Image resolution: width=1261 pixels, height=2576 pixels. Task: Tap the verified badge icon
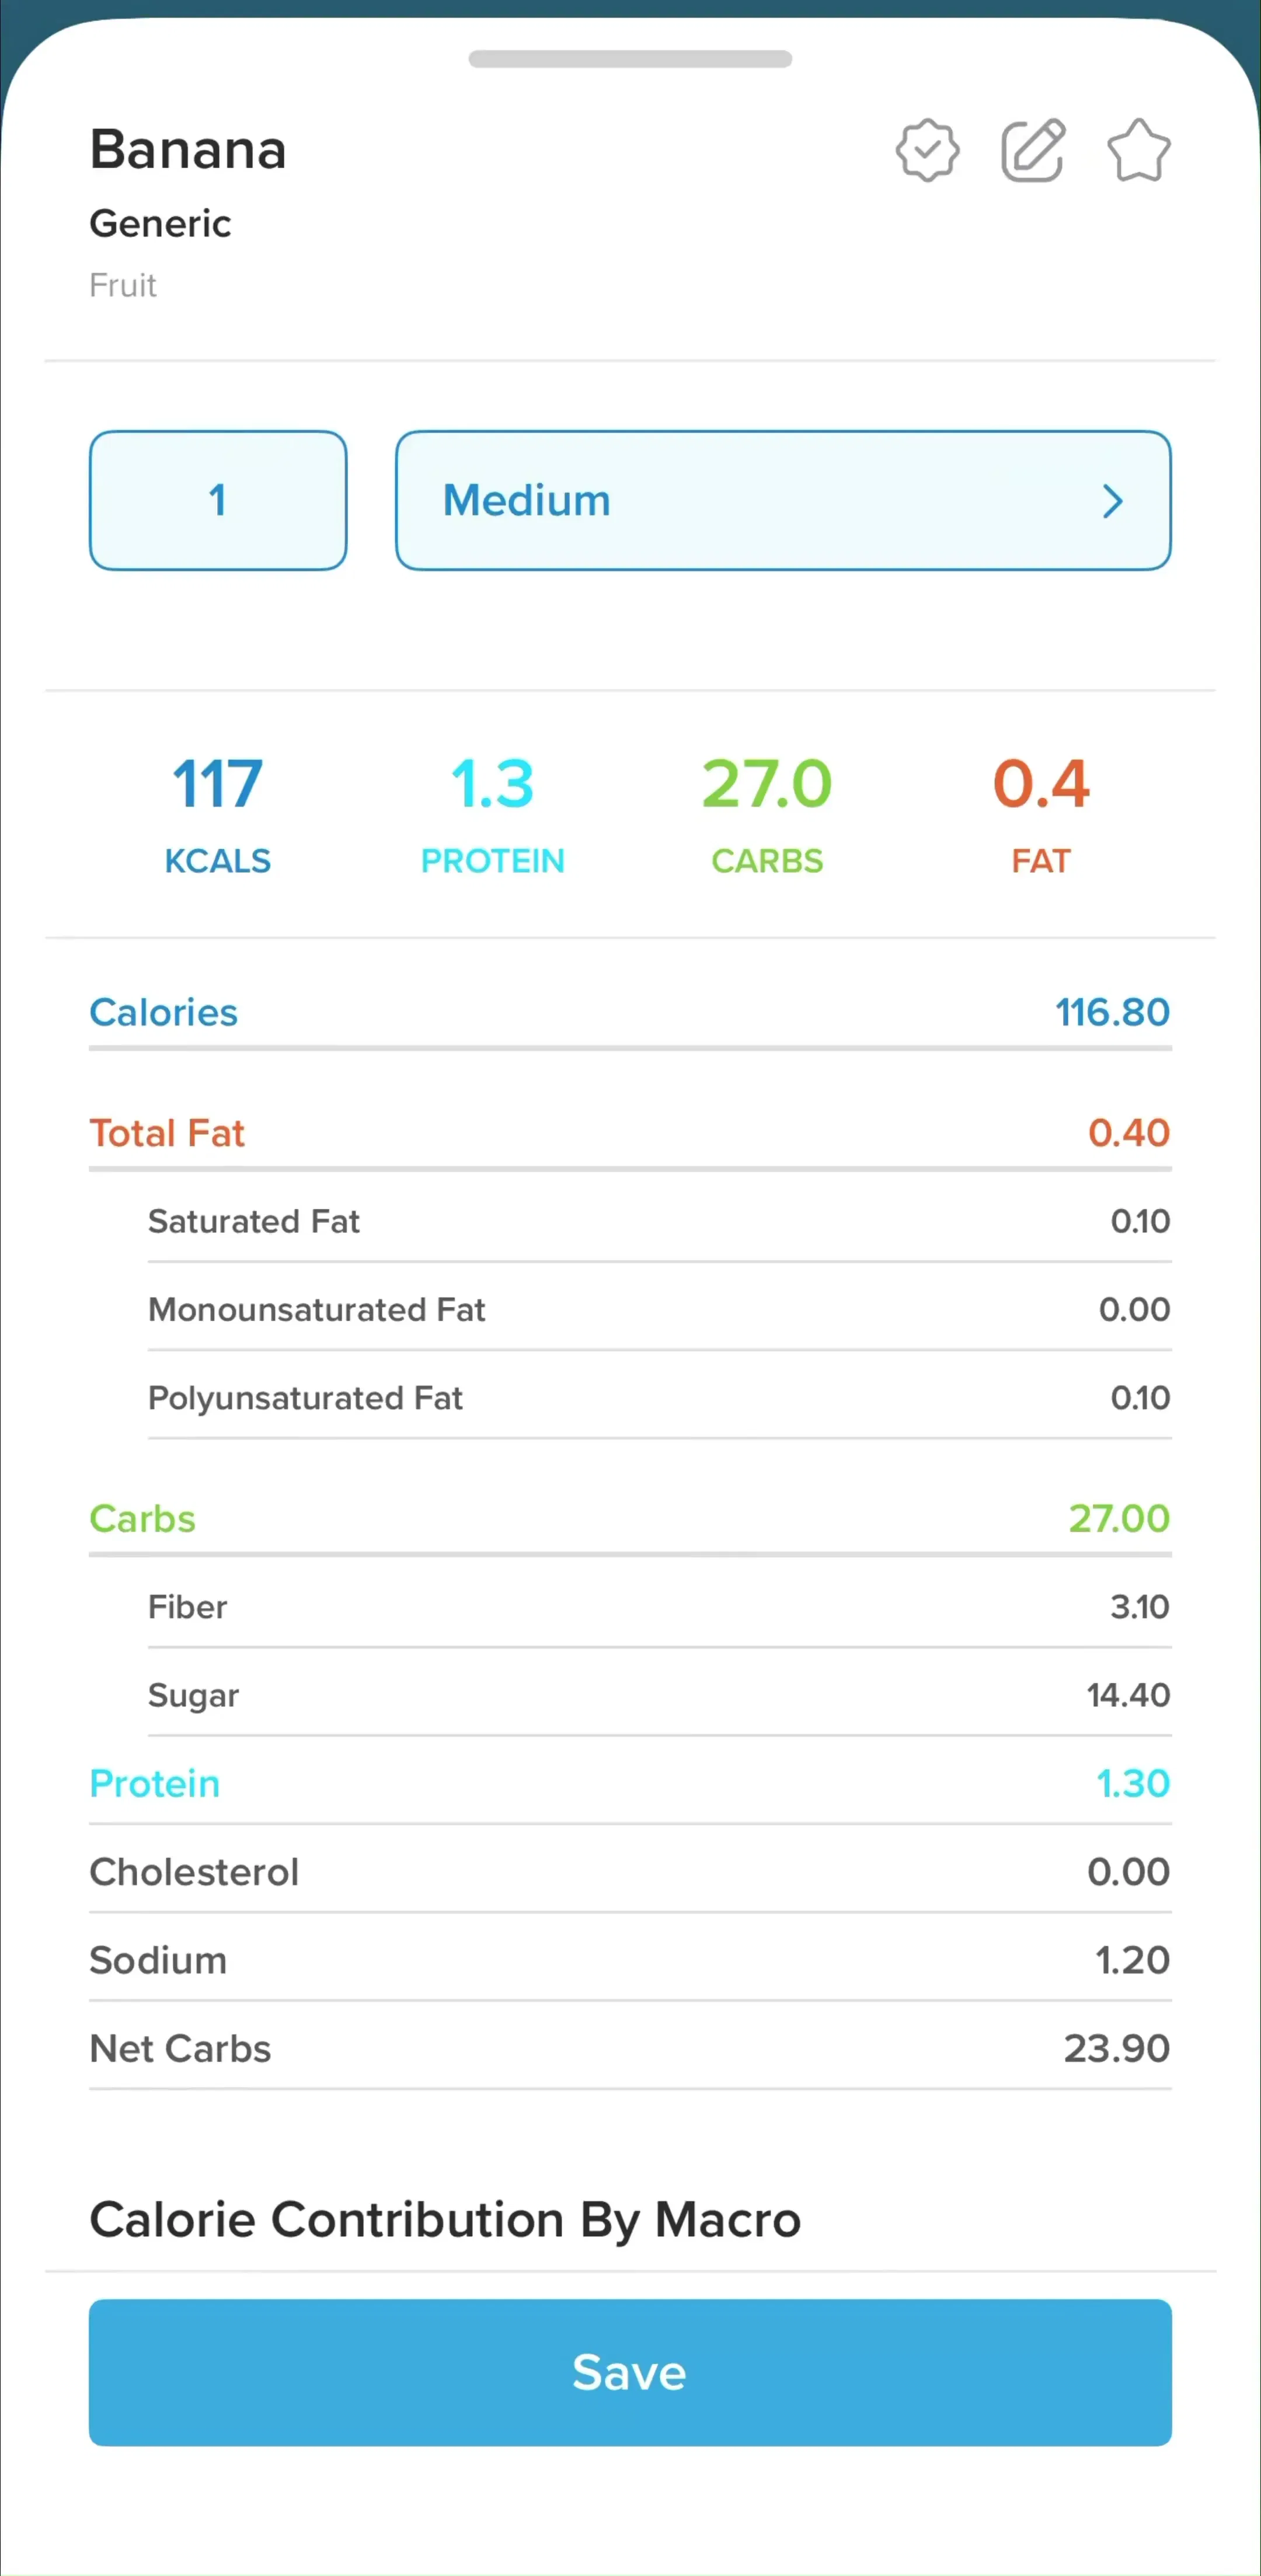coord(927,151)
